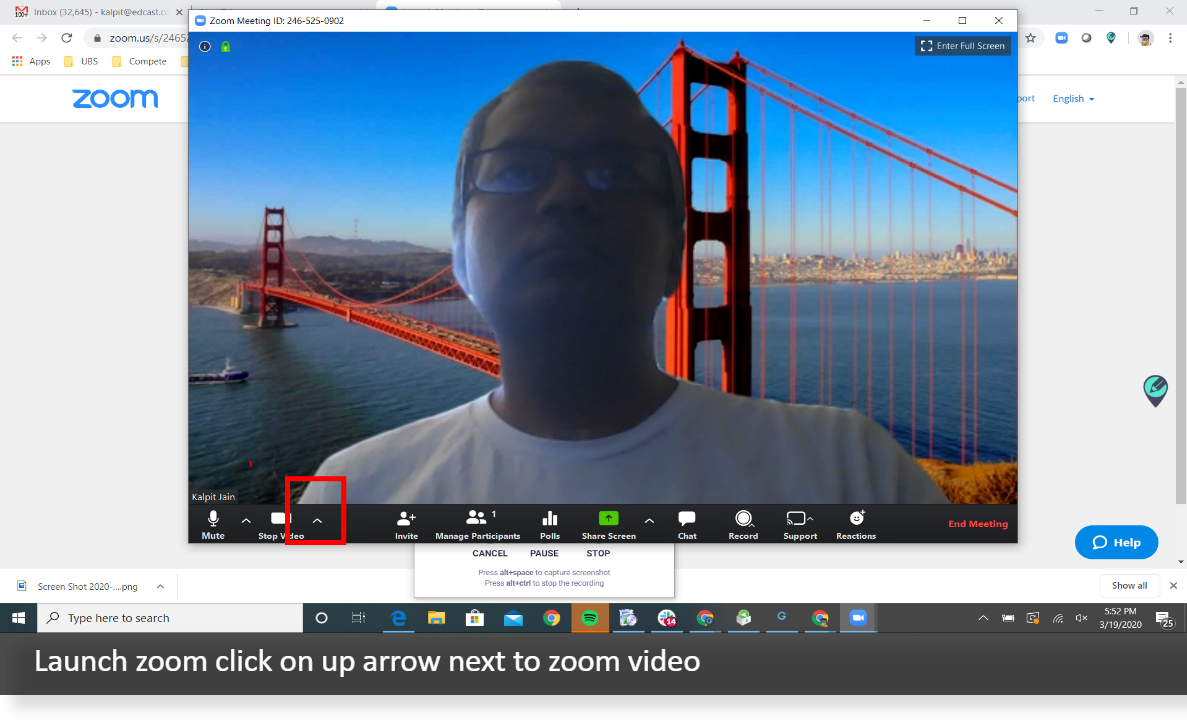This screenshot has width=1187, height=720.
Task: Open the Apps bookmarks shortcut
Action: click(x=31, y=61)
